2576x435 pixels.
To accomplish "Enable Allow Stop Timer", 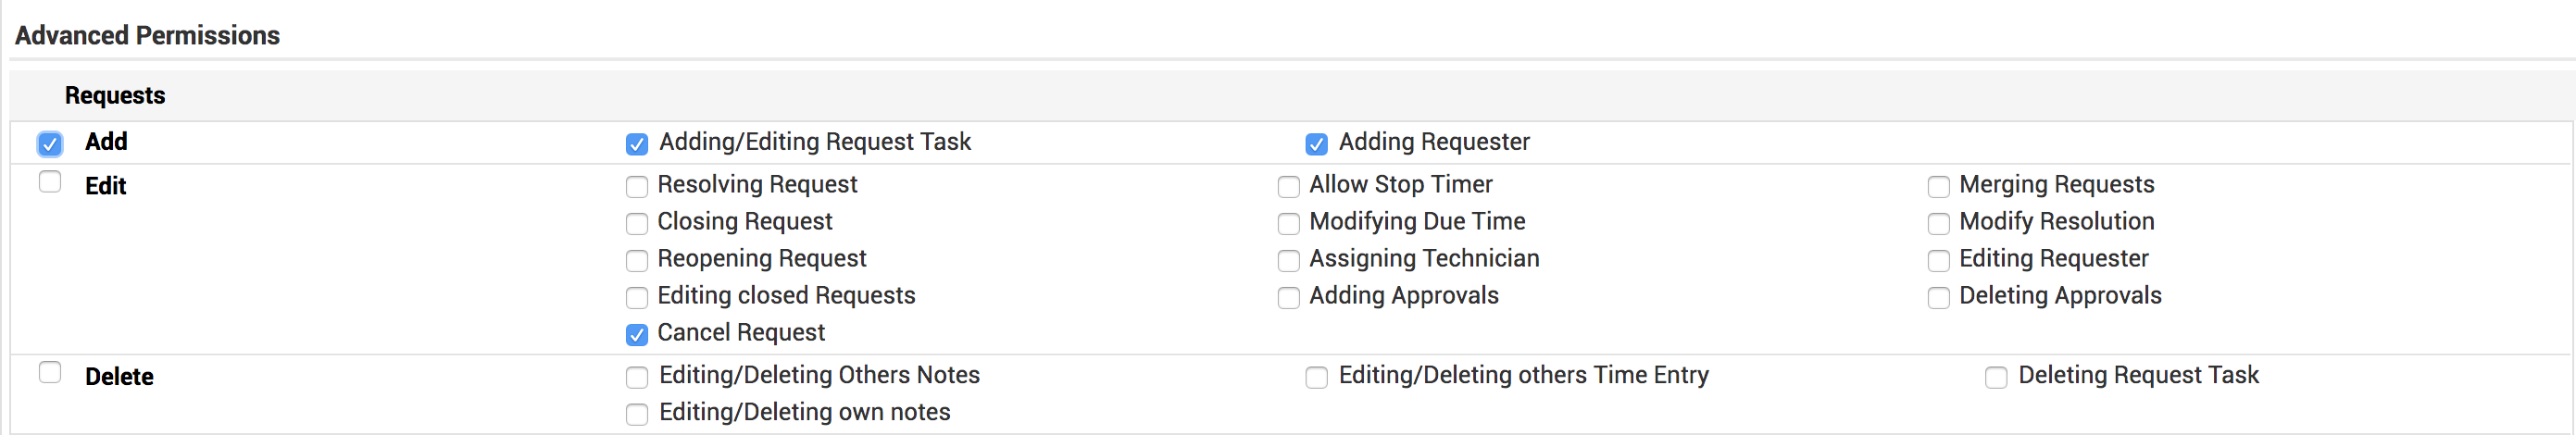I will point(1289,187).
